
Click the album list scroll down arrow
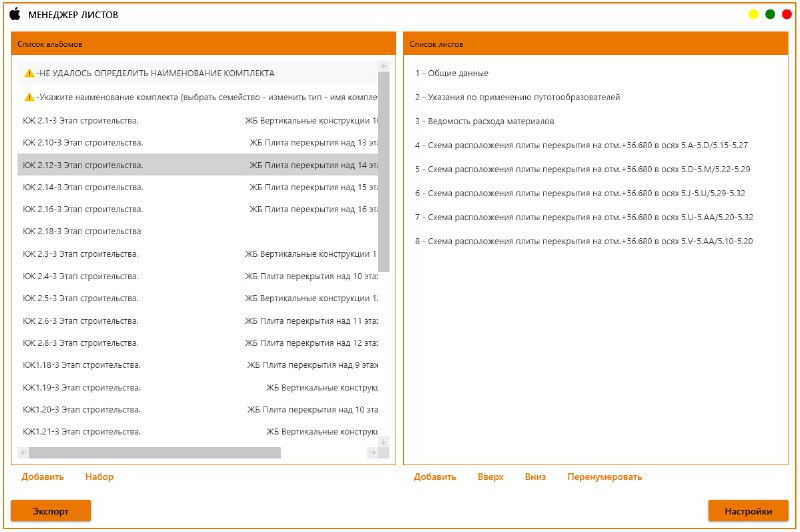click(384, 442)
